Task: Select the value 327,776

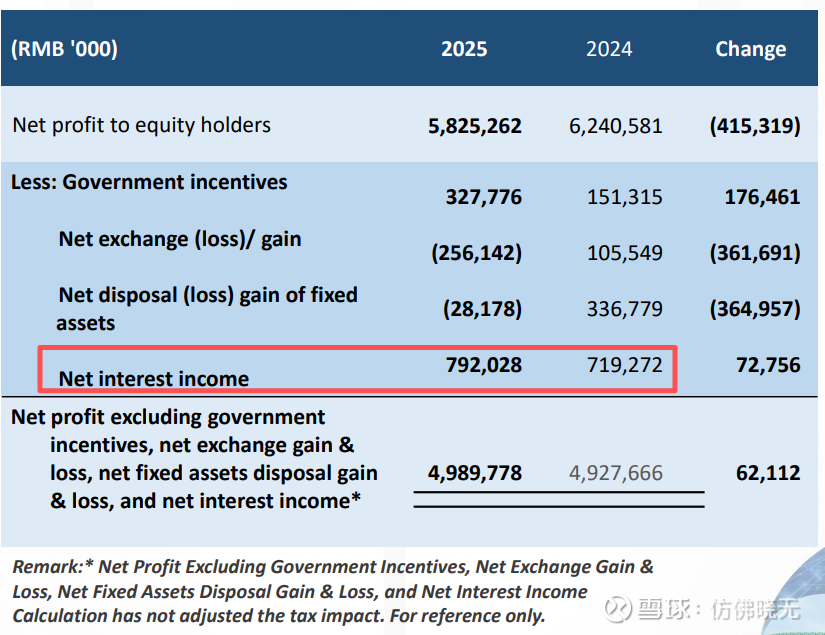Action: tap(484, 197)
